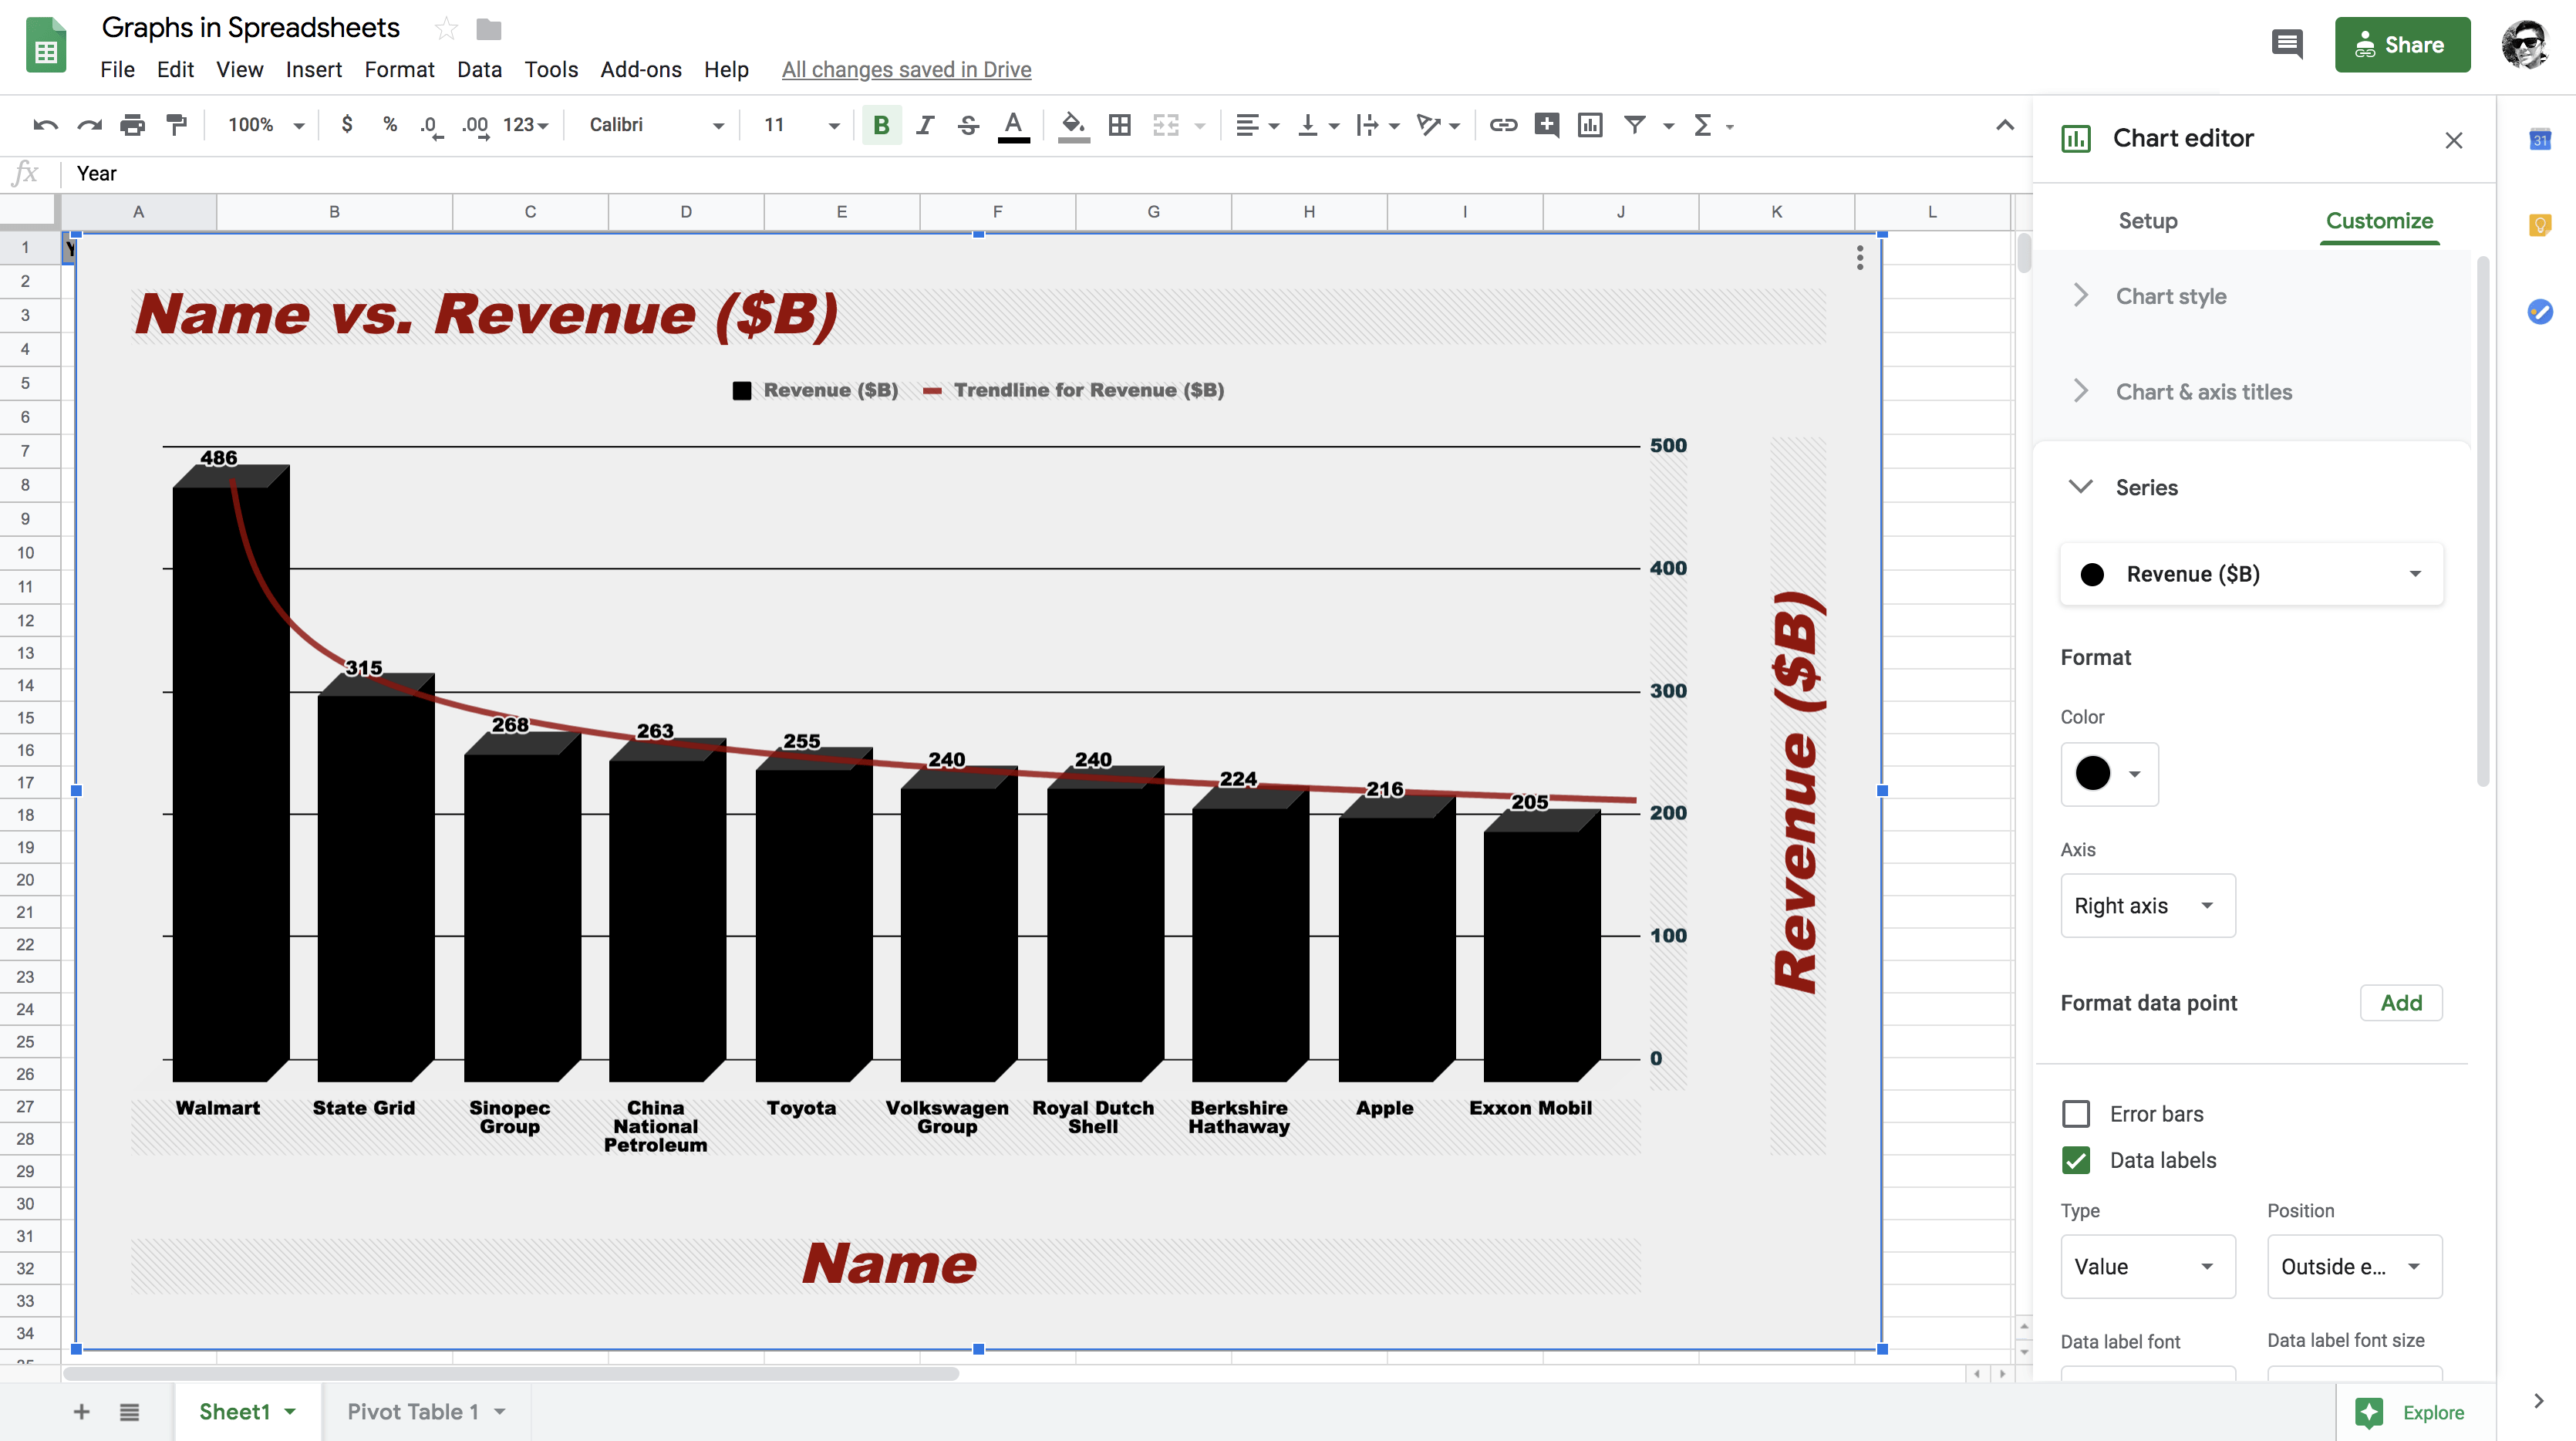Click the merge cells icon
The height and width of the screenshot is (1441, 2576).
click(x=1166, y=125)
